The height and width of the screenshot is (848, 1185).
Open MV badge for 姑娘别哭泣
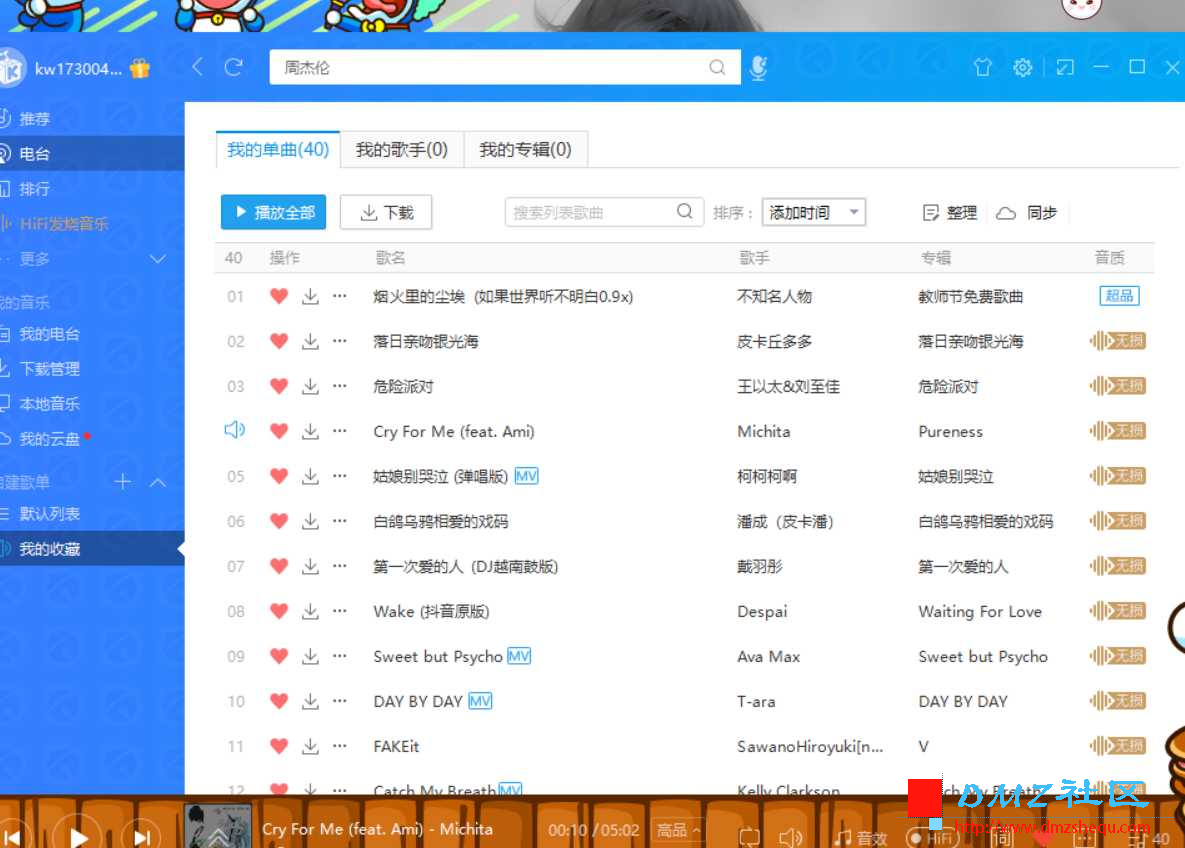pos(526,476)
